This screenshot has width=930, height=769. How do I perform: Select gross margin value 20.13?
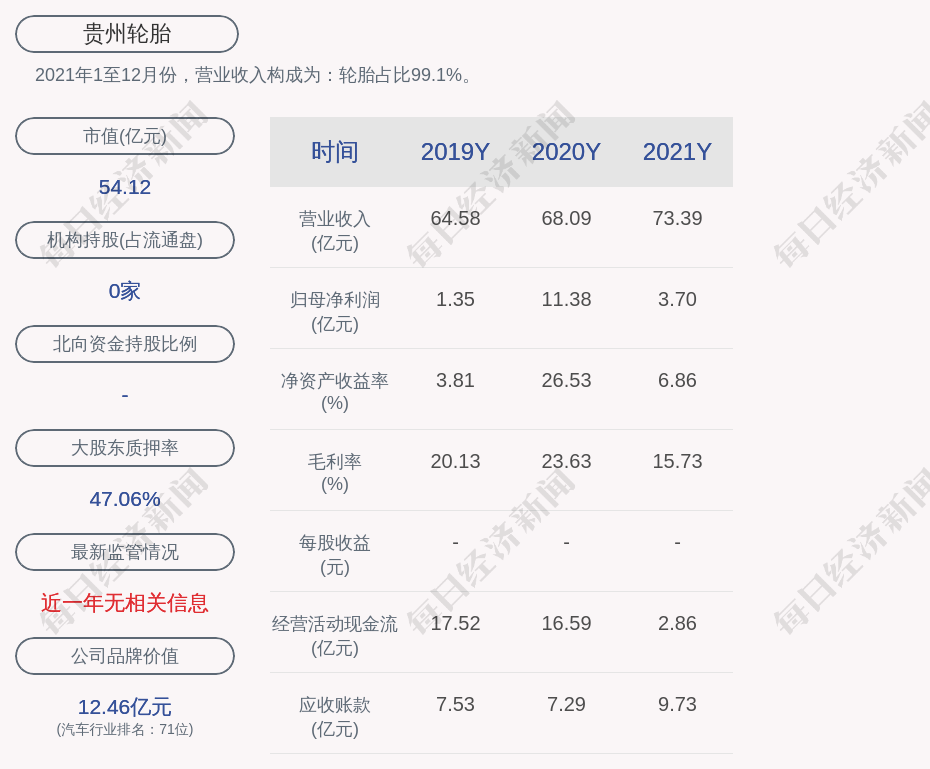pyautogui.click(x=455, y=461)
